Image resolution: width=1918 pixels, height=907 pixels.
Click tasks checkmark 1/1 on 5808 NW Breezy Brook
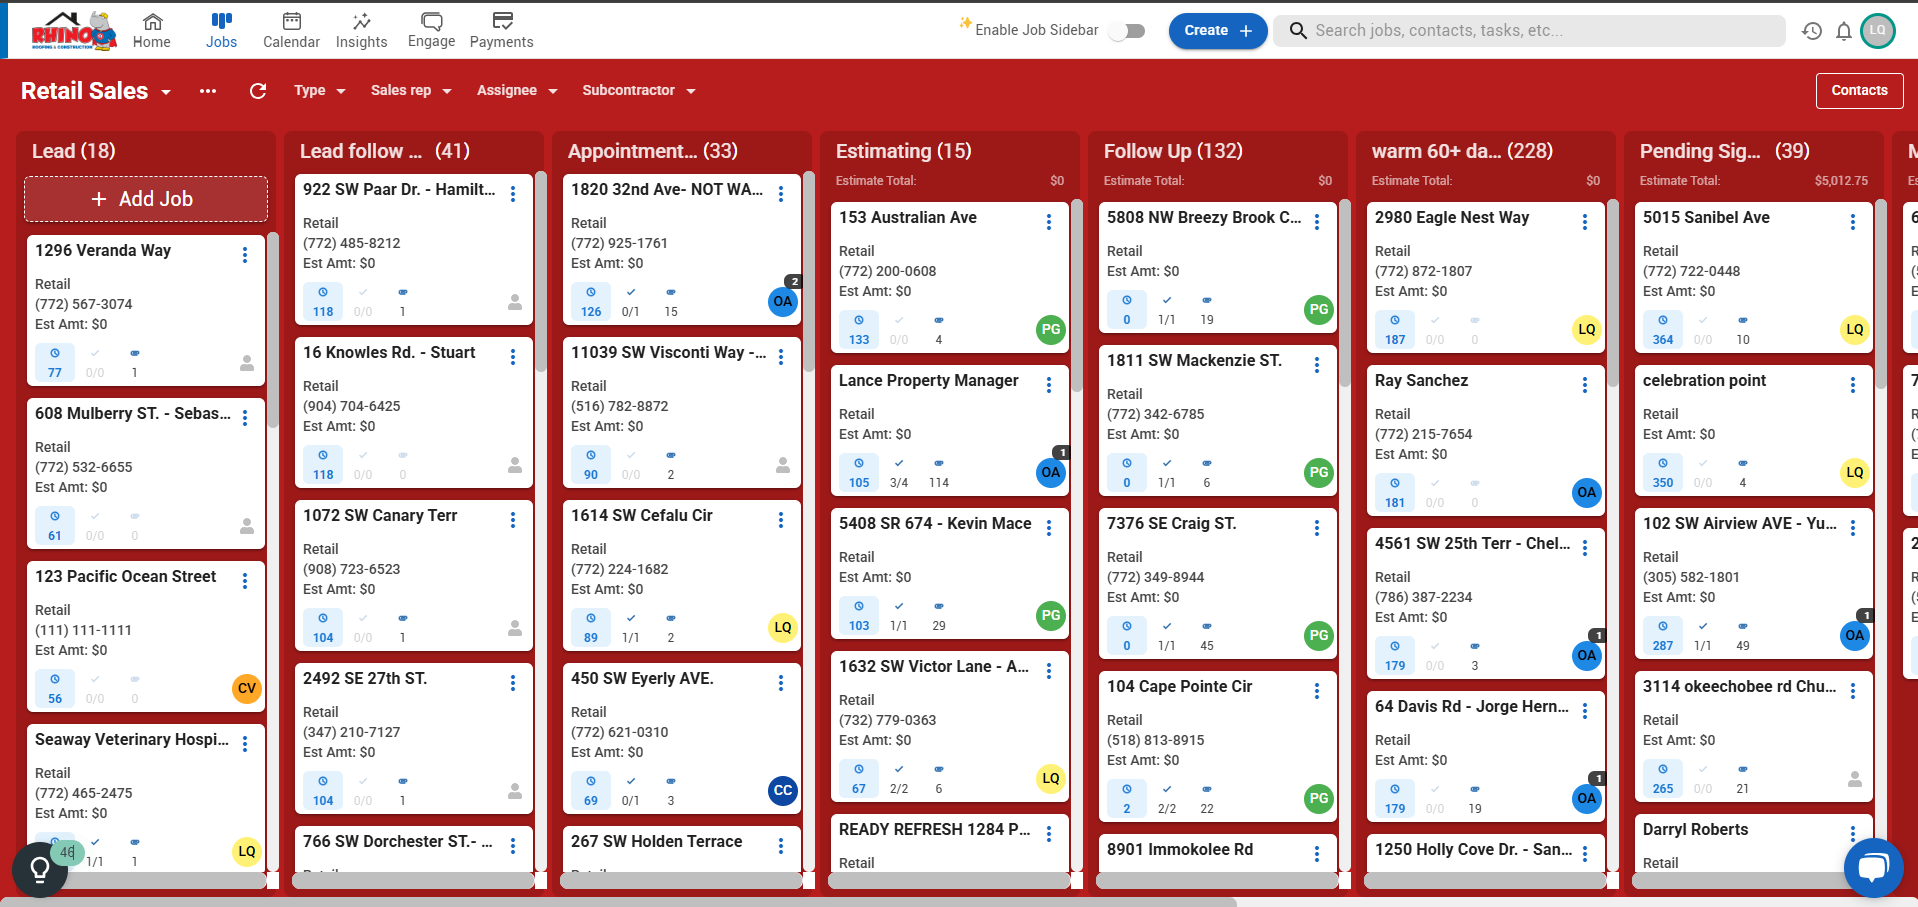(x=1167, y=310)
